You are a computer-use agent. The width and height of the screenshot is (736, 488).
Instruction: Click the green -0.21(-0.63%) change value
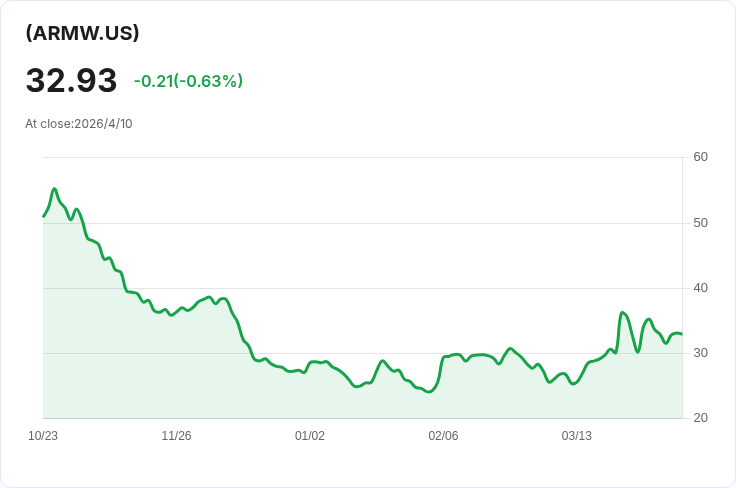coord(188,81)
